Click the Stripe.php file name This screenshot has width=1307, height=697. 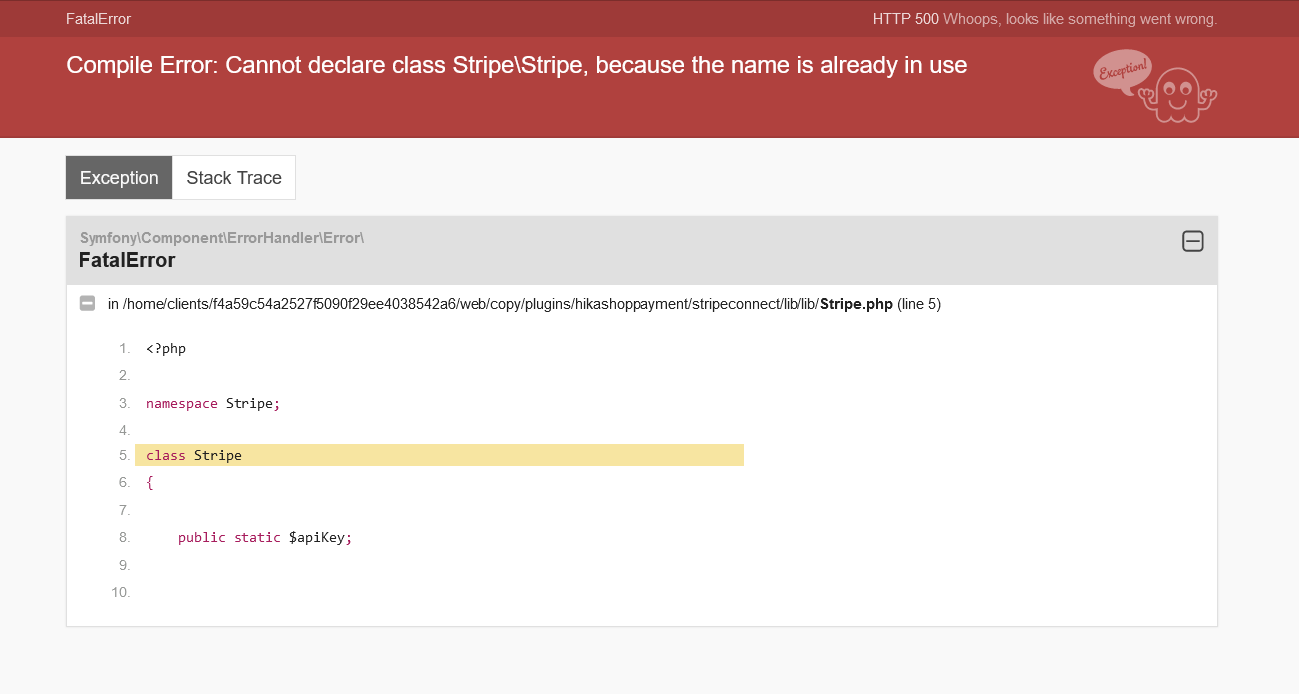[856, 304]
